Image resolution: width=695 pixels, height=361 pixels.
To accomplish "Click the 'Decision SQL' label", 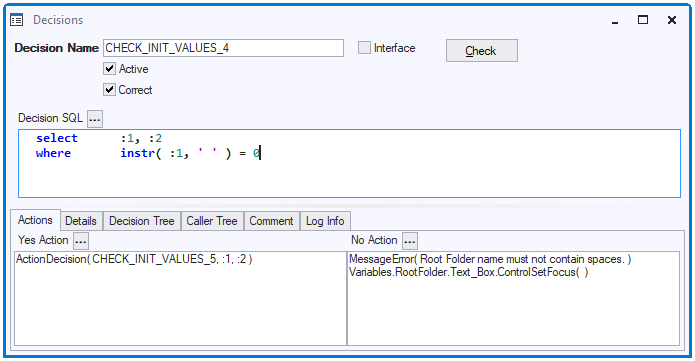I will click(50, 118).
